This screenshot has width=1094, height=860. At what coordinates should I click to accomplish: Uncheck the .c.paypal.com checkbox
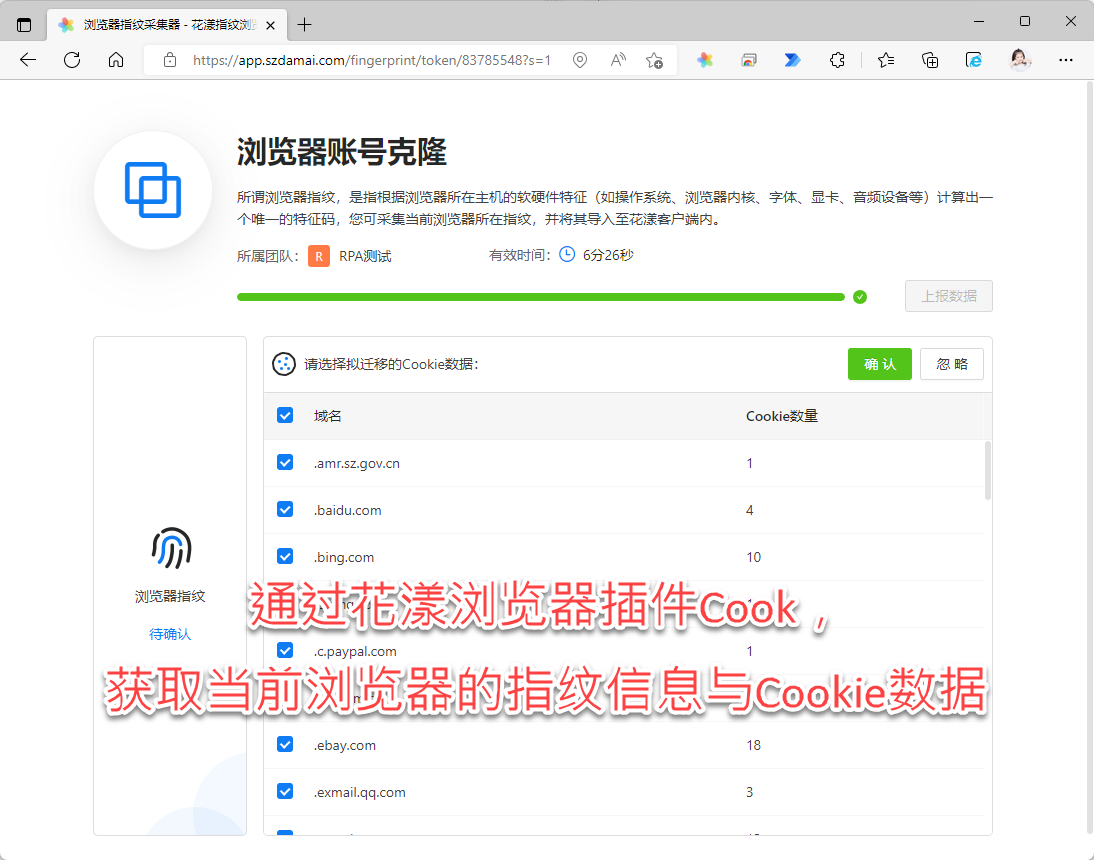click(x=285, y=650)
